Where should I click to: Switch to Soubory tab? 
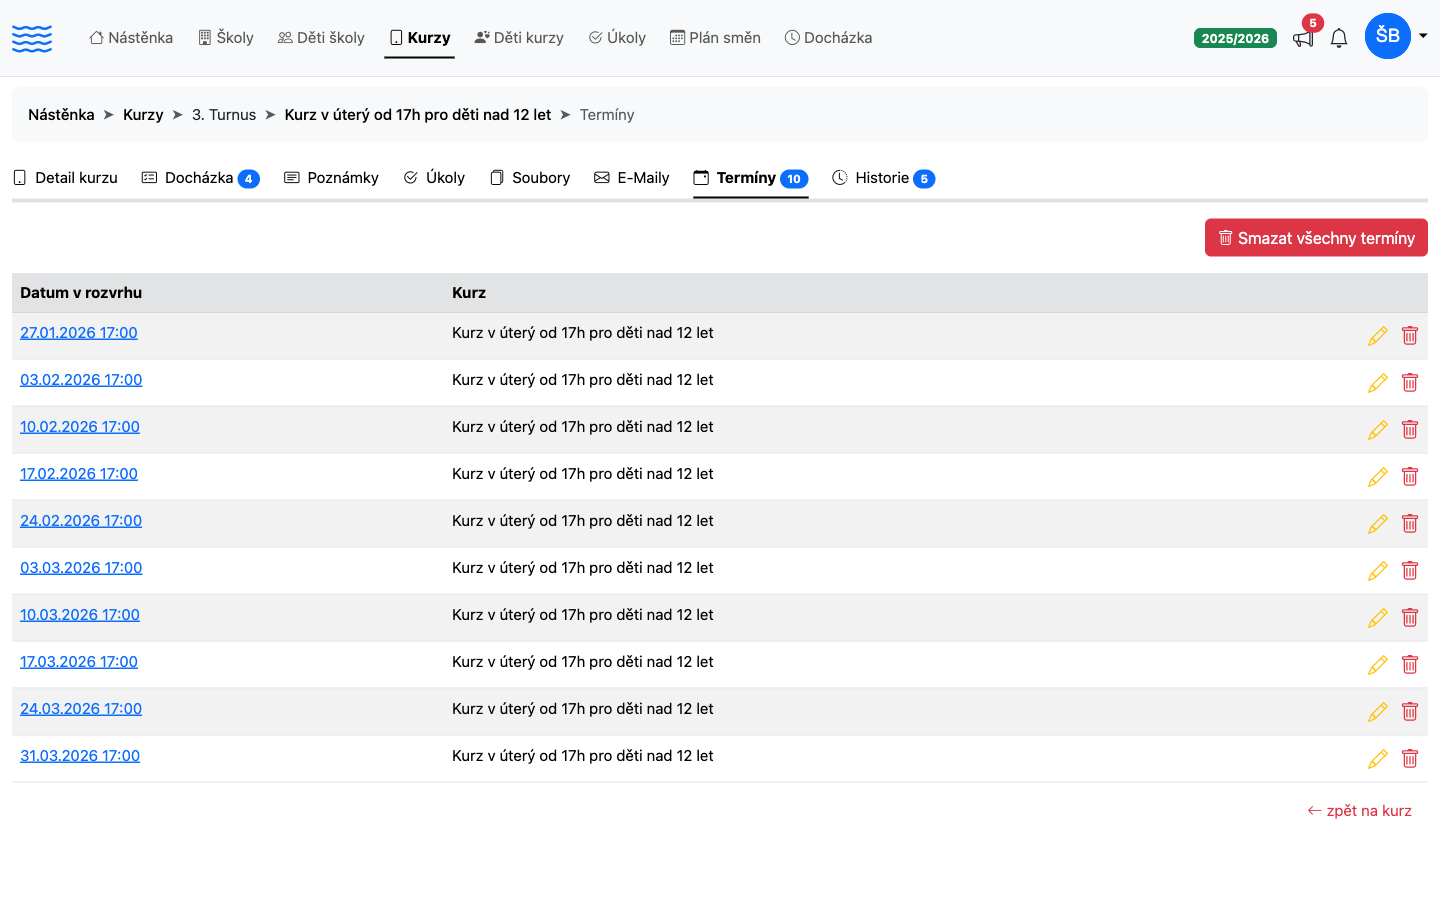(x=530, y=178)
